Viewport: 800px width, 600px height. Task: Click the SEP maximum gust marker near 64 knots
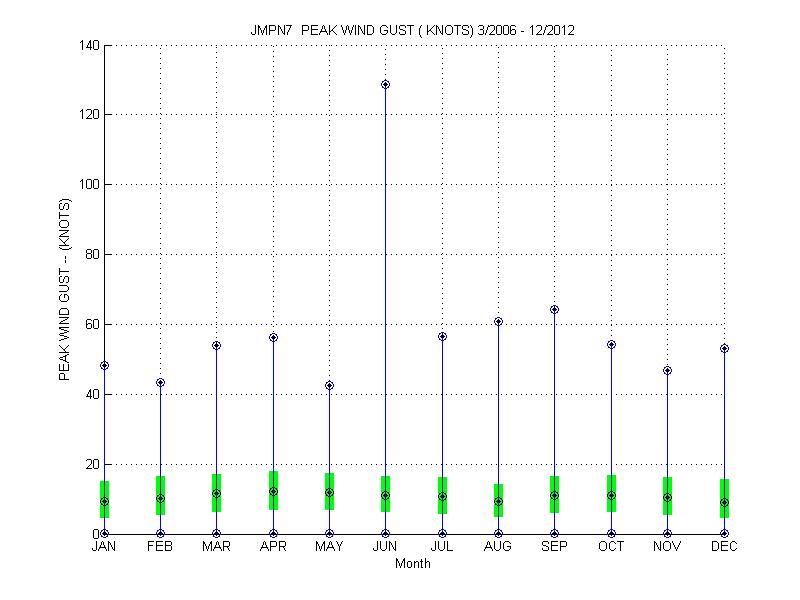555,310
